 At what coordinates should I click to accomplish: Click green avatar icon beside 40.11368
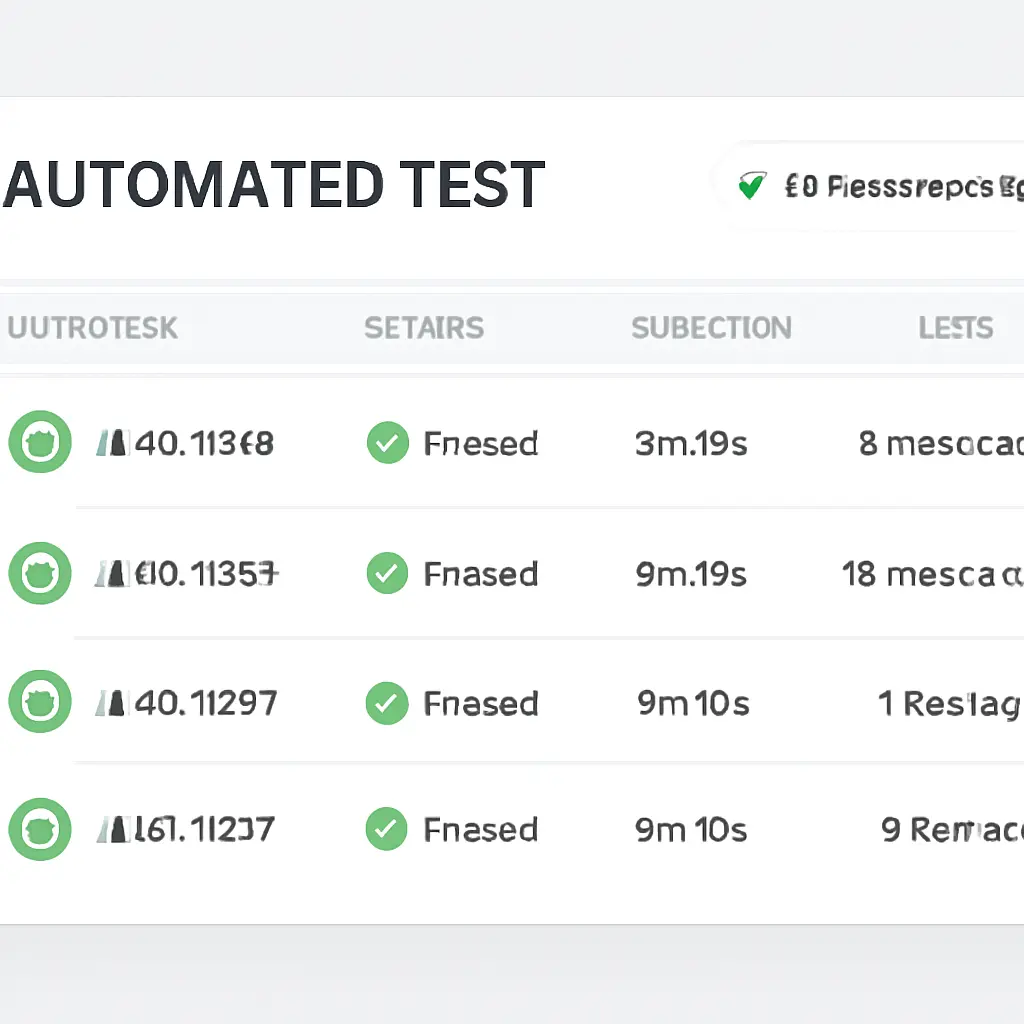click(40, 441)
